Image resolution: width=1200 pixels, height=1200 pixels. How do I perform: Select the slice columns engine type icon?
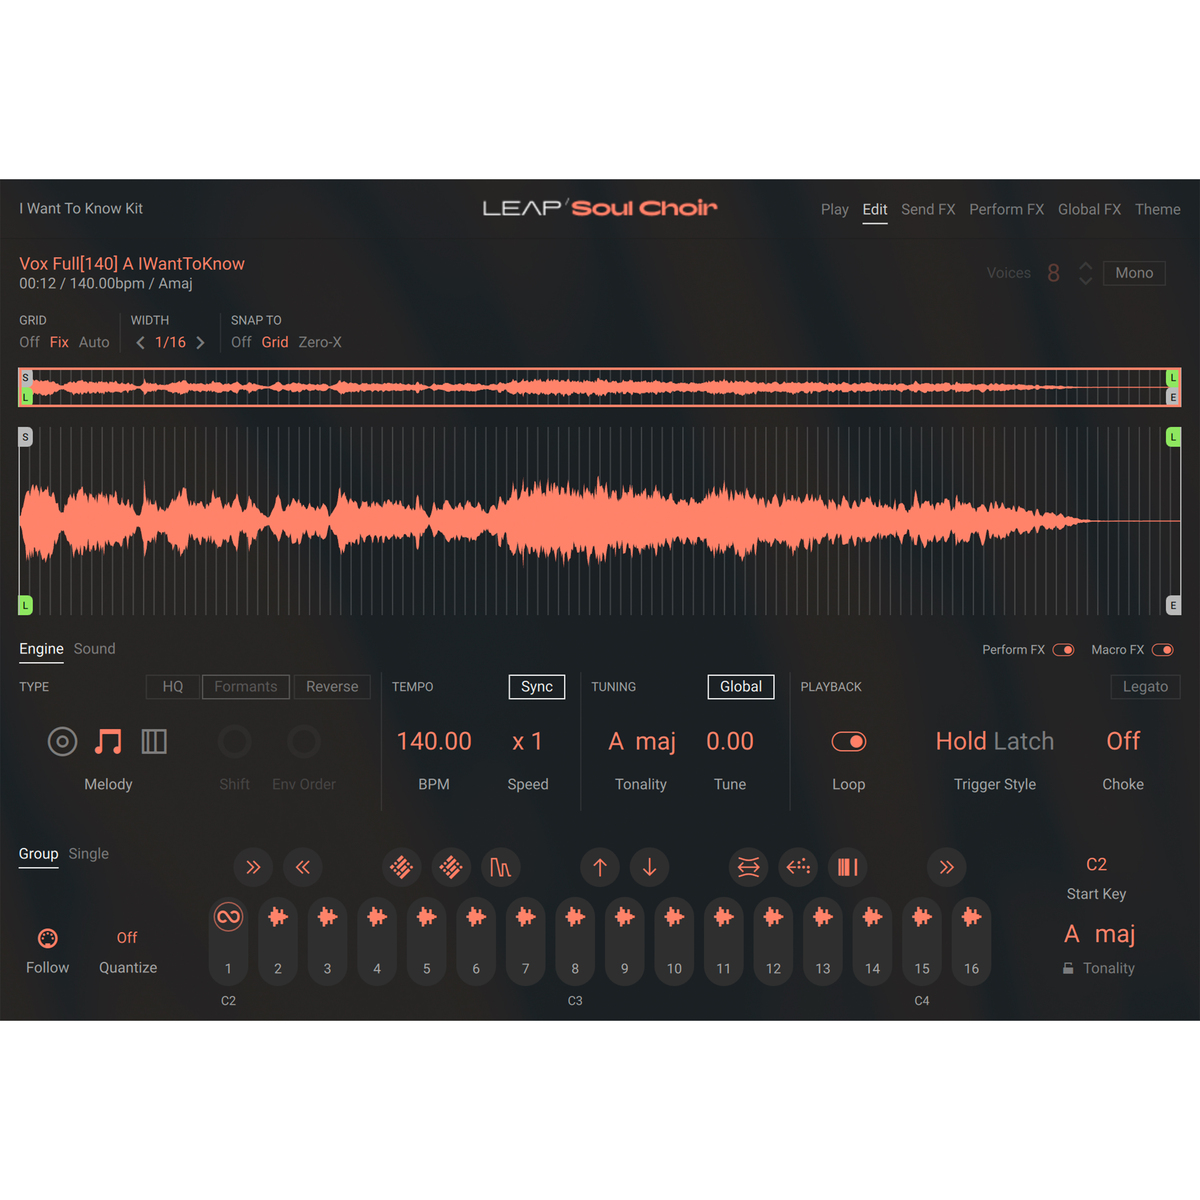click(x=154, y=741)
